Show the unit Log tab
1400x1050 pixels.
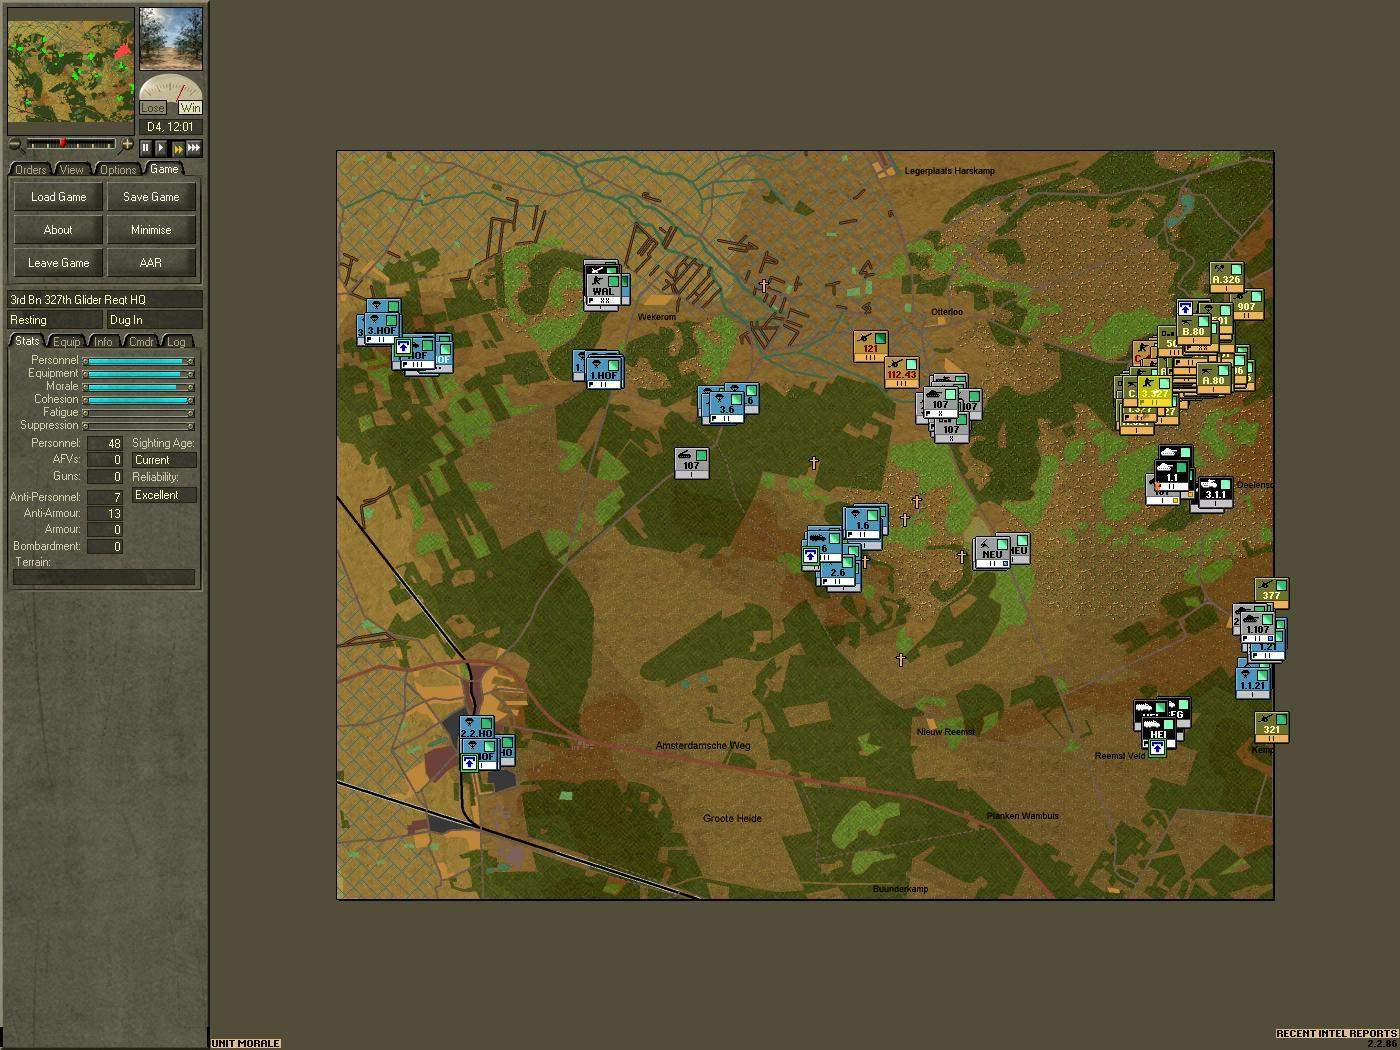pyautogui.click(x=176, y=342)
